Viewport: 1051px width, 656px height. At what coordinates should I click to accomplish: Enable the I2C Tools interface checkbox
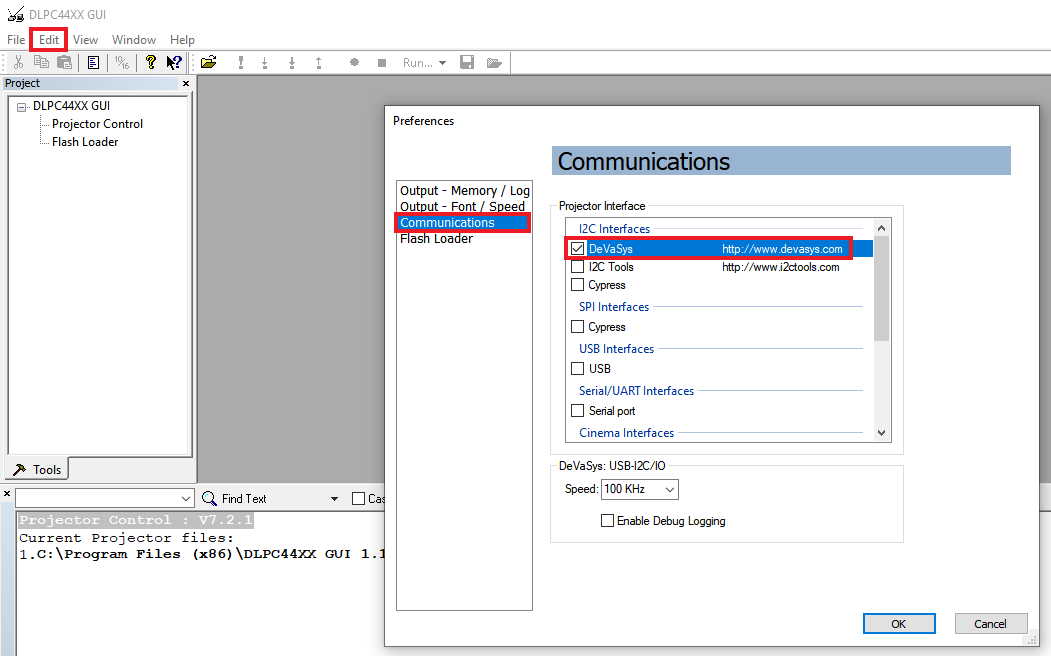tap(578, 267)
